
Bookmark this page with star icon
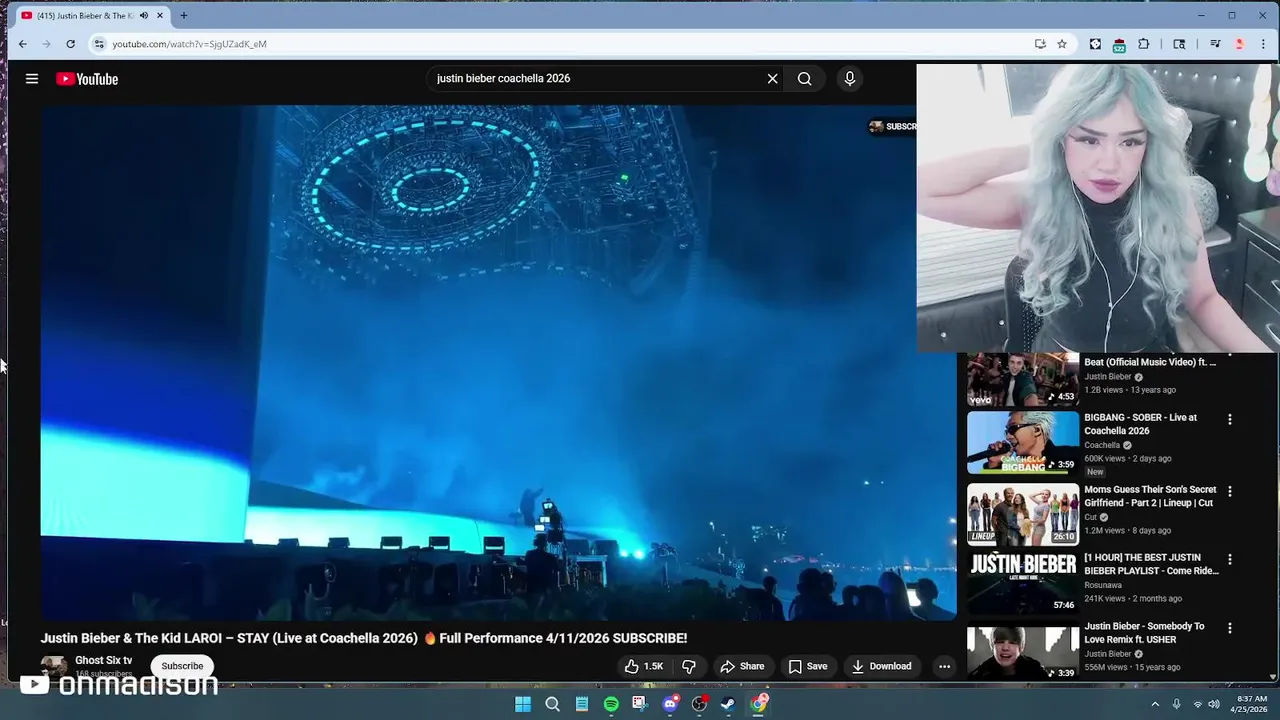1062,44
